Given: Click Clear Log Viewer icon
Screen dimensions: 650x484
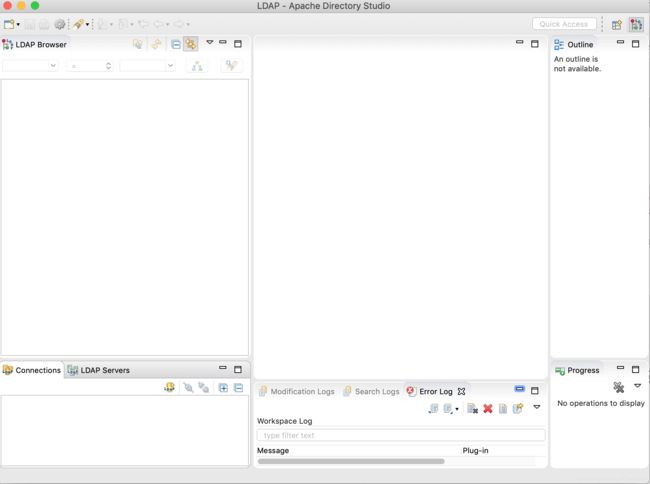Looking at the screenshot, I should 472,409.
